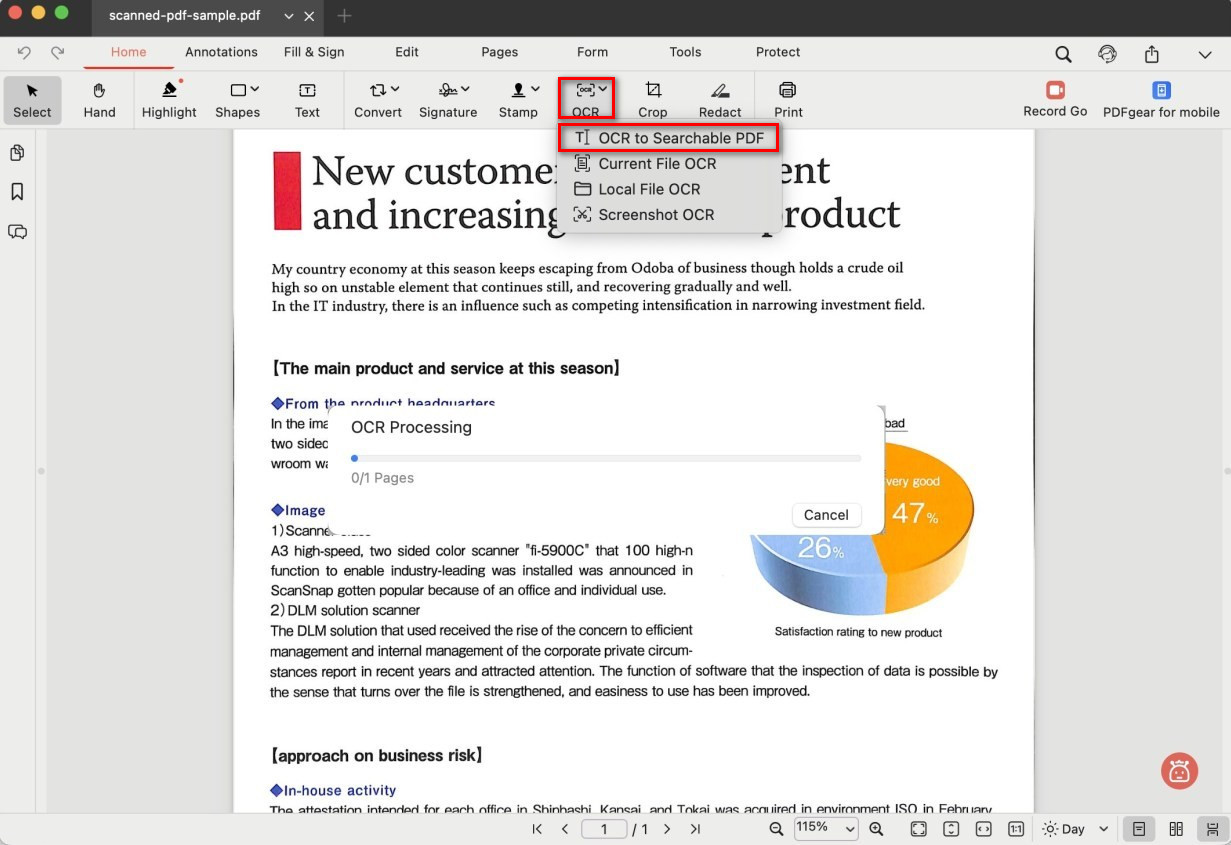The width and height of the screenshot is (1231, 845).
Task: Click the Record Go icon
Action: [1054, 91]
